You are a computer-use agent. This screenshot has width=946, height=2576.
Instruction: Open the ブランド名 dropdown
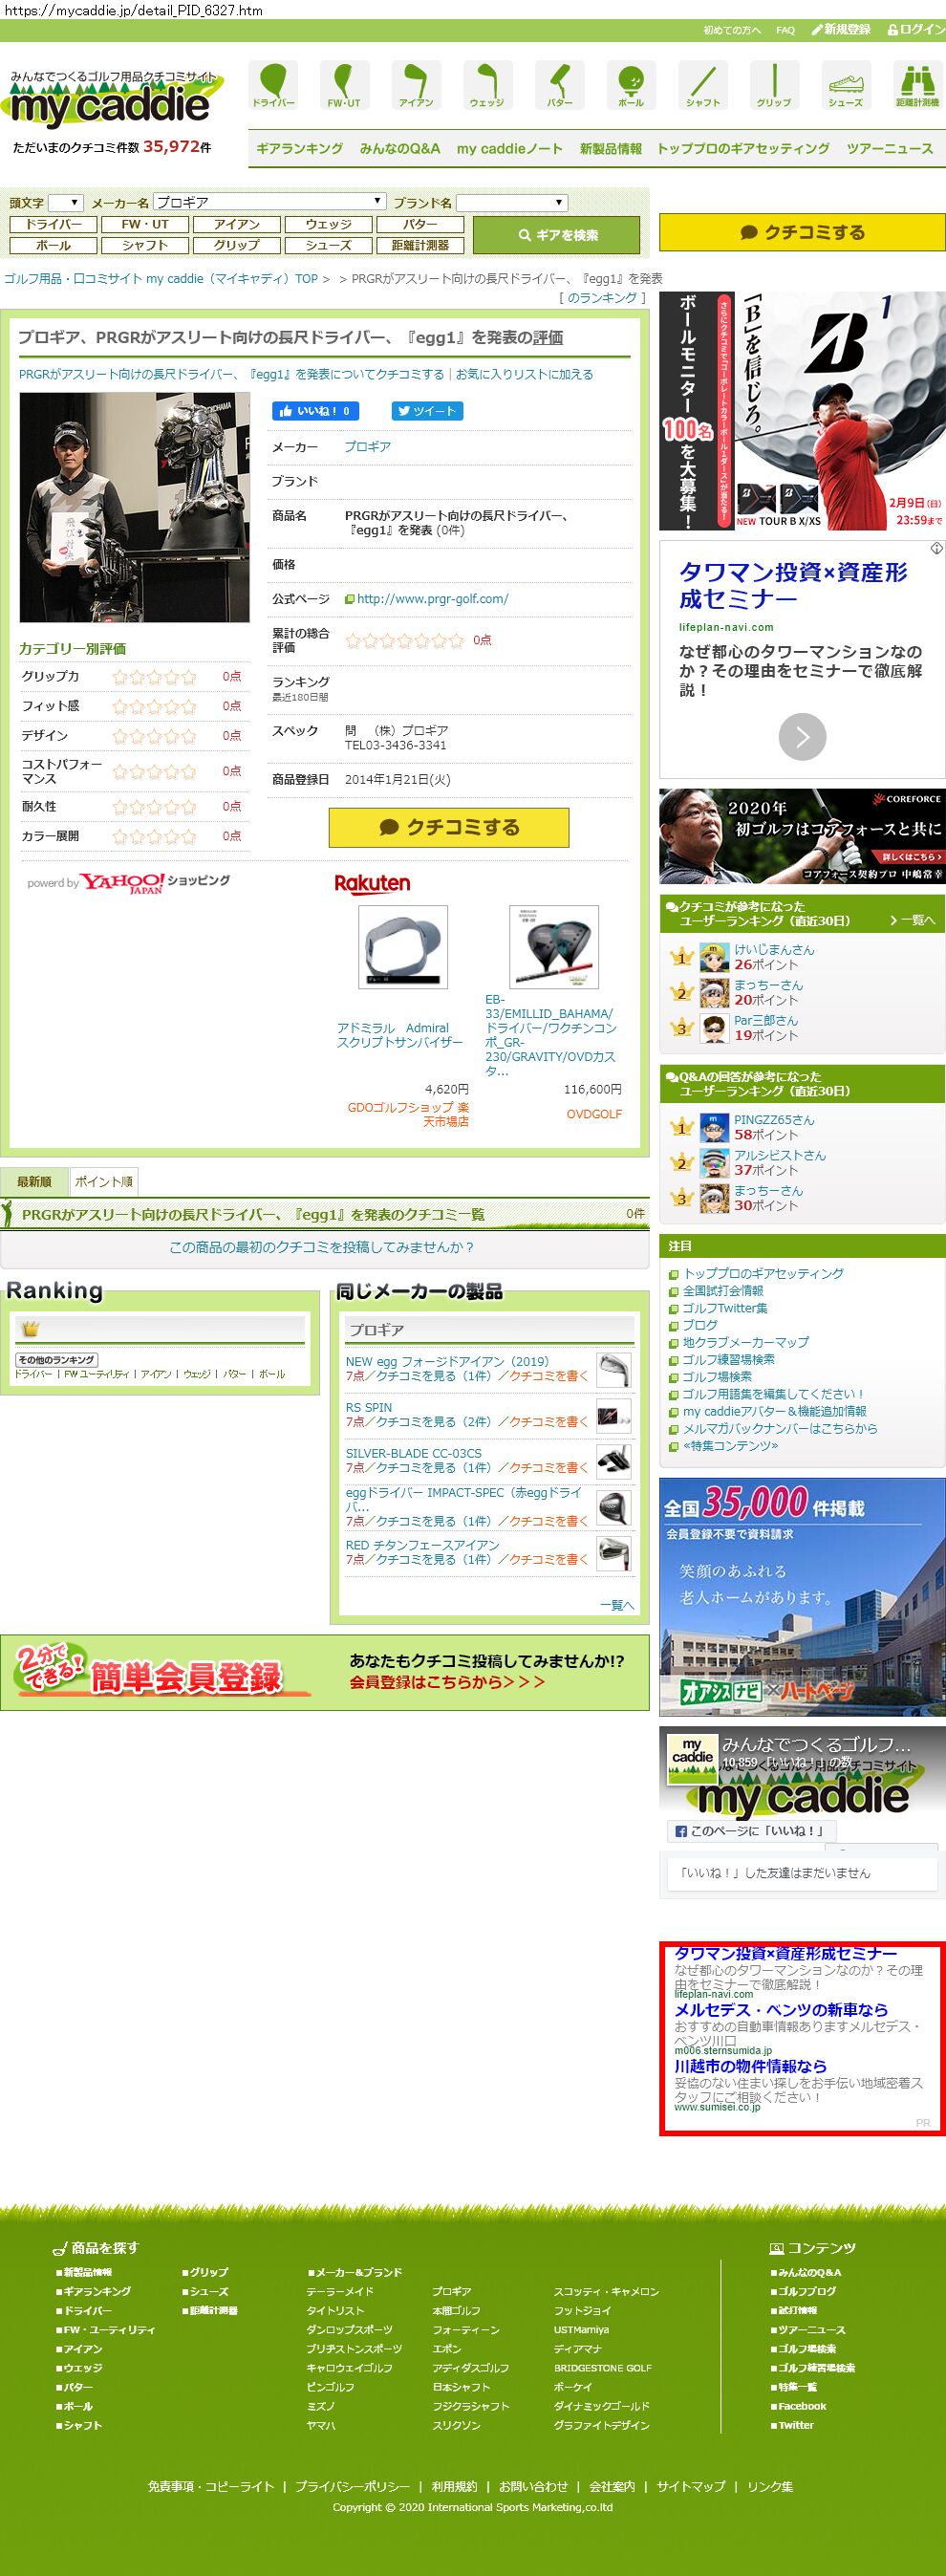512,203
